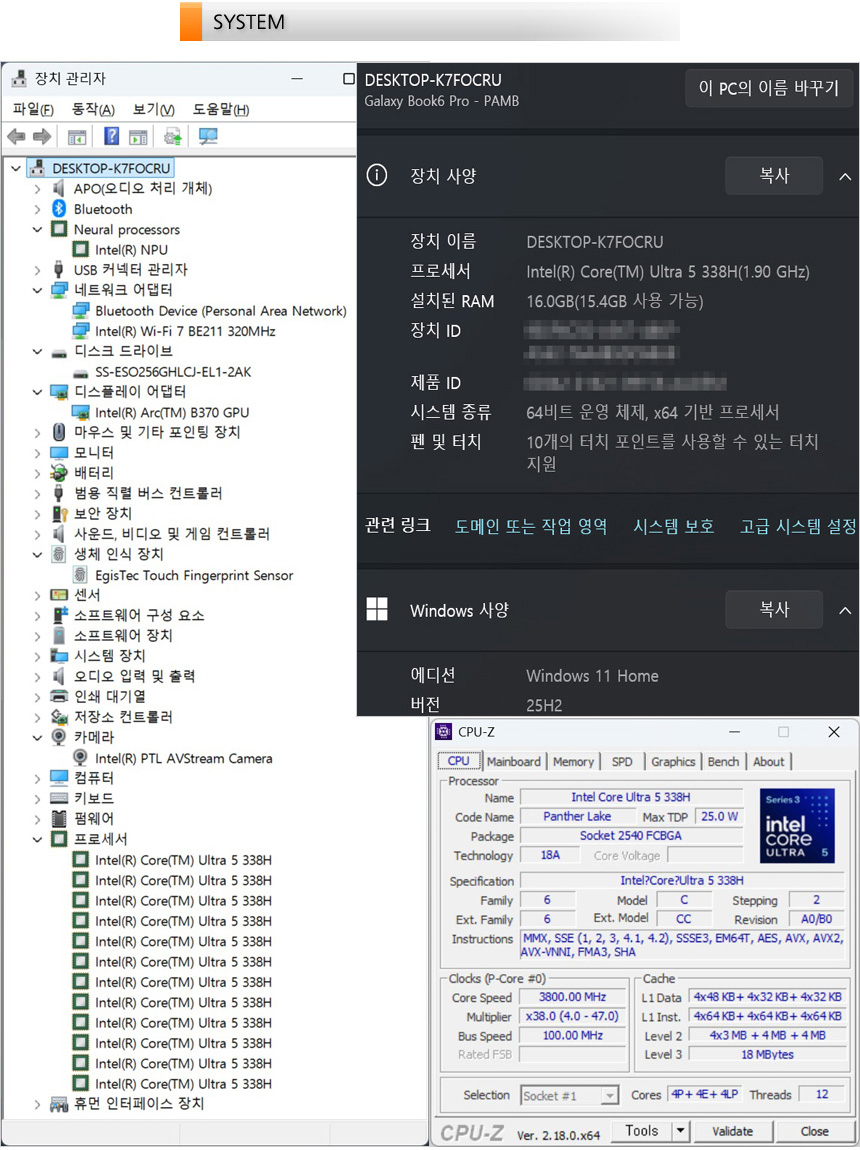Click the show/hide console tree toolbar icon
The height and width of the screenshot is (1150, 860).
[77, 137]
